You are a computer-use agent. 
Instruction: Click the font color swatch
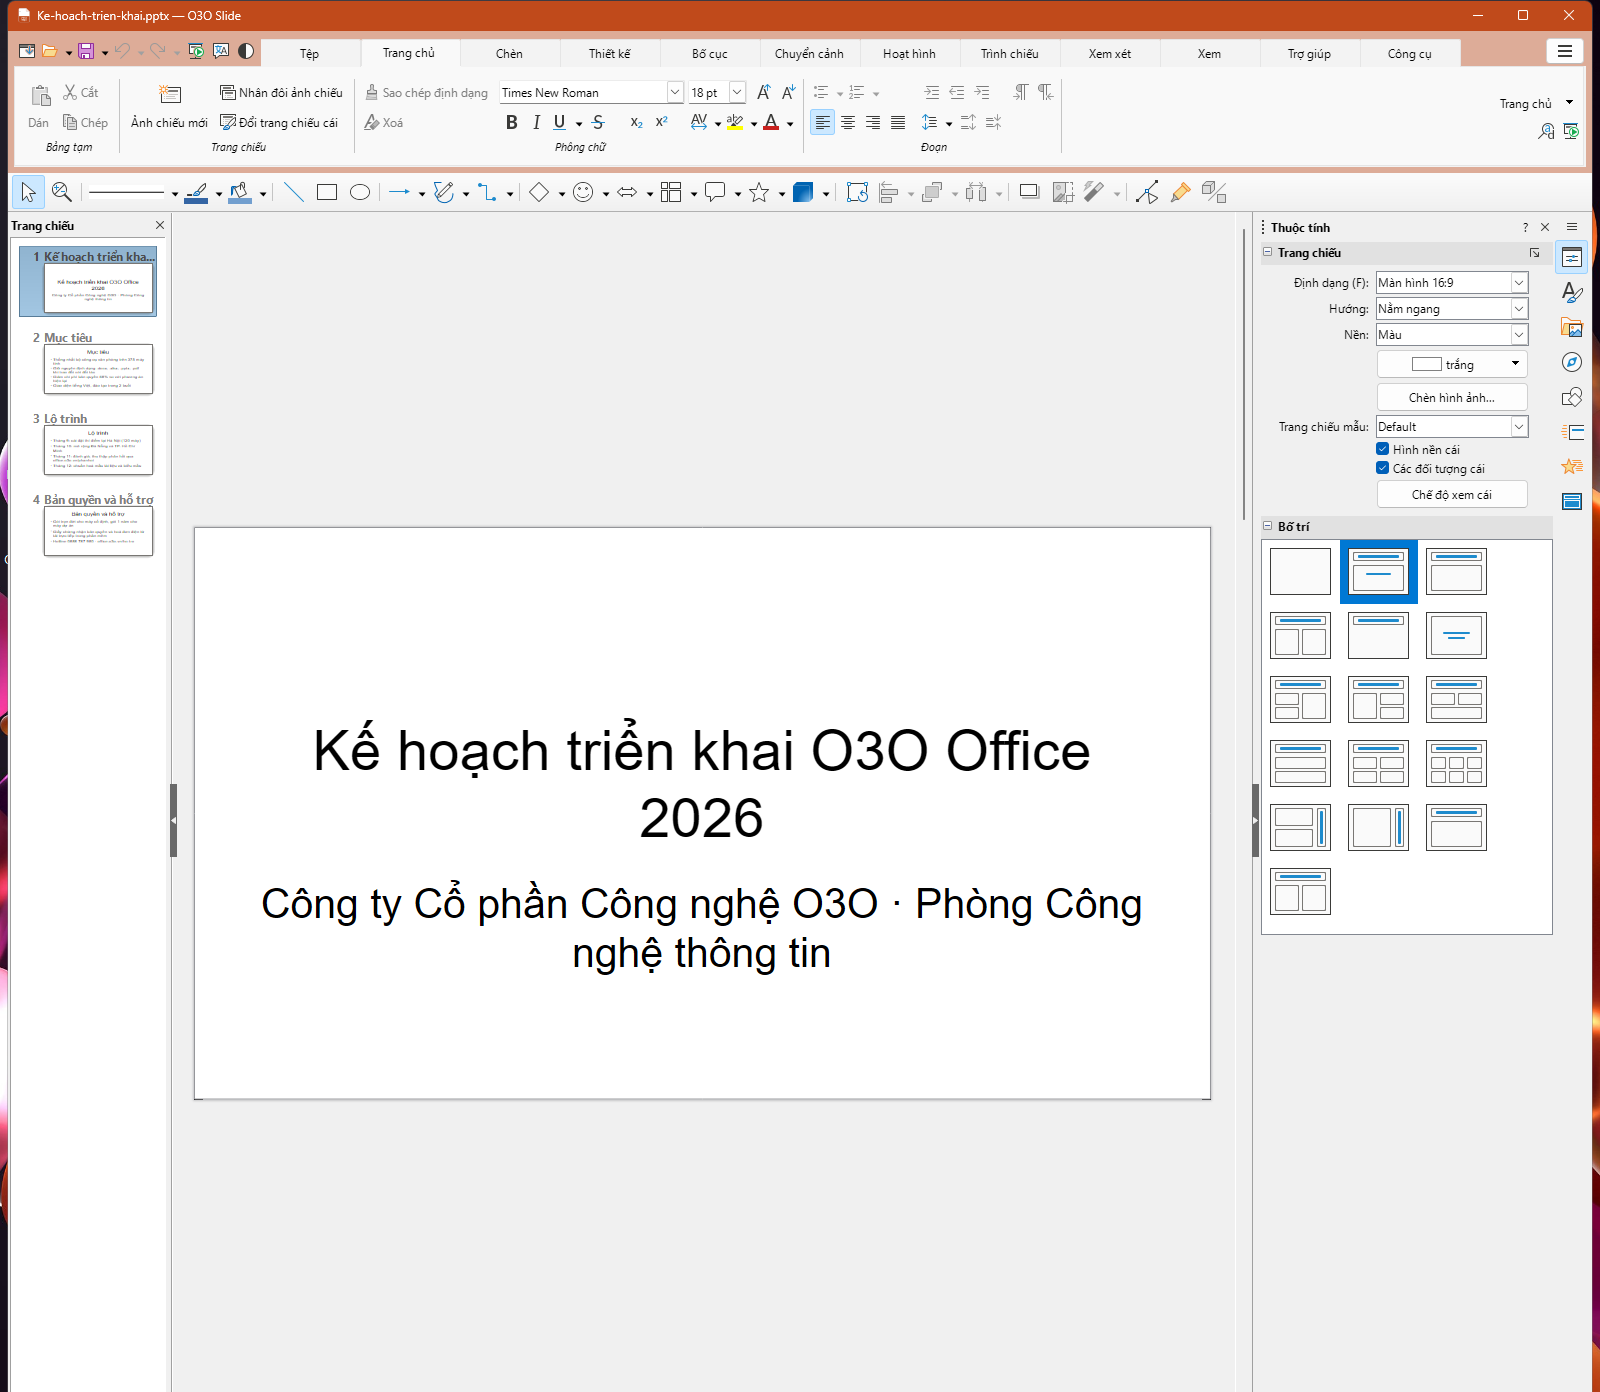tap(771, 122)
